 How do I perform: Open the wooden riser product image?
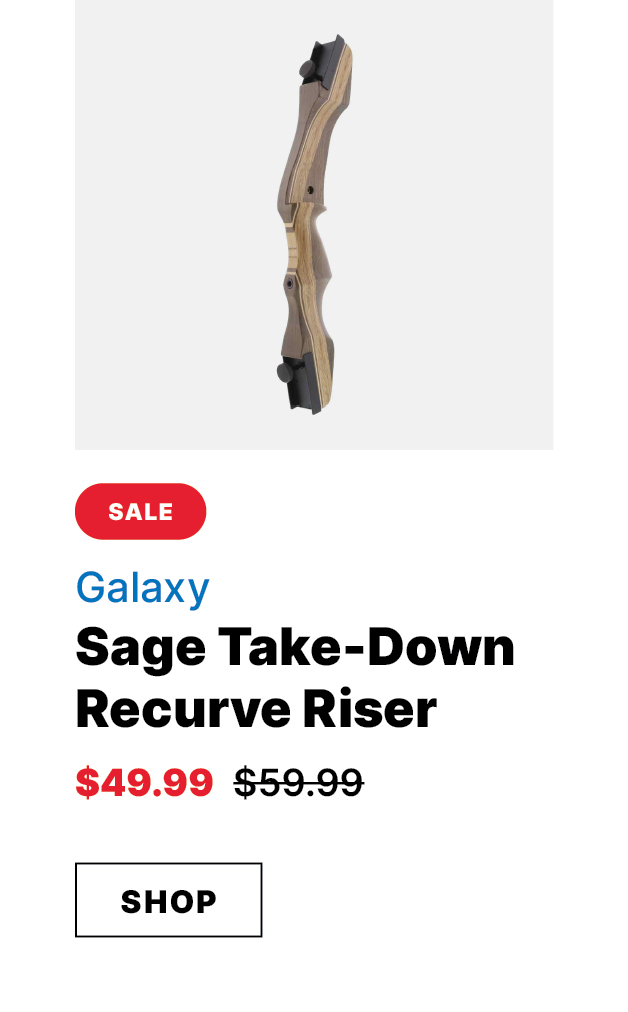coord(314,225)
